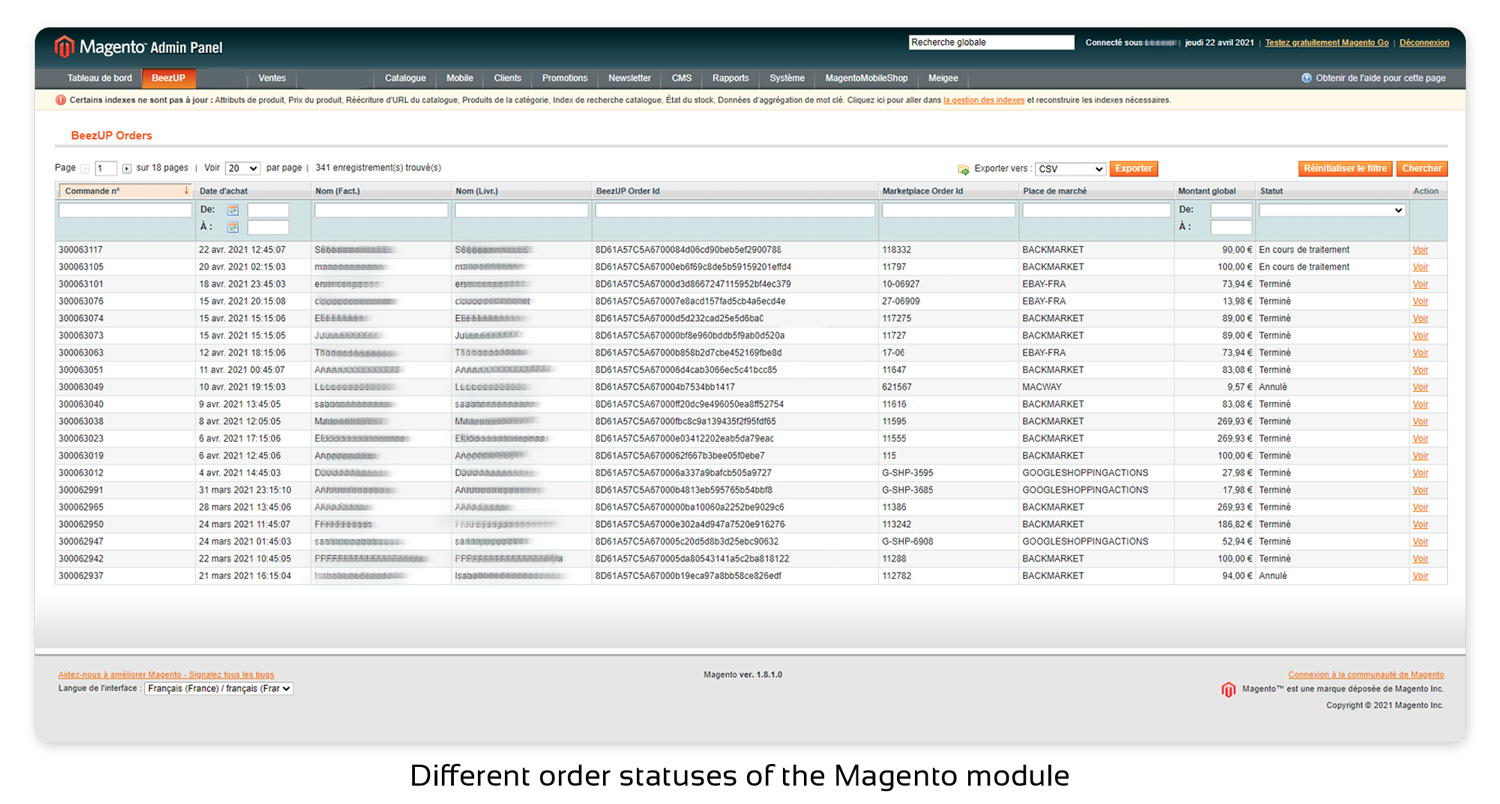
Task: Open the calendar for the 'À' purchase date
Action: coord(233,227)
